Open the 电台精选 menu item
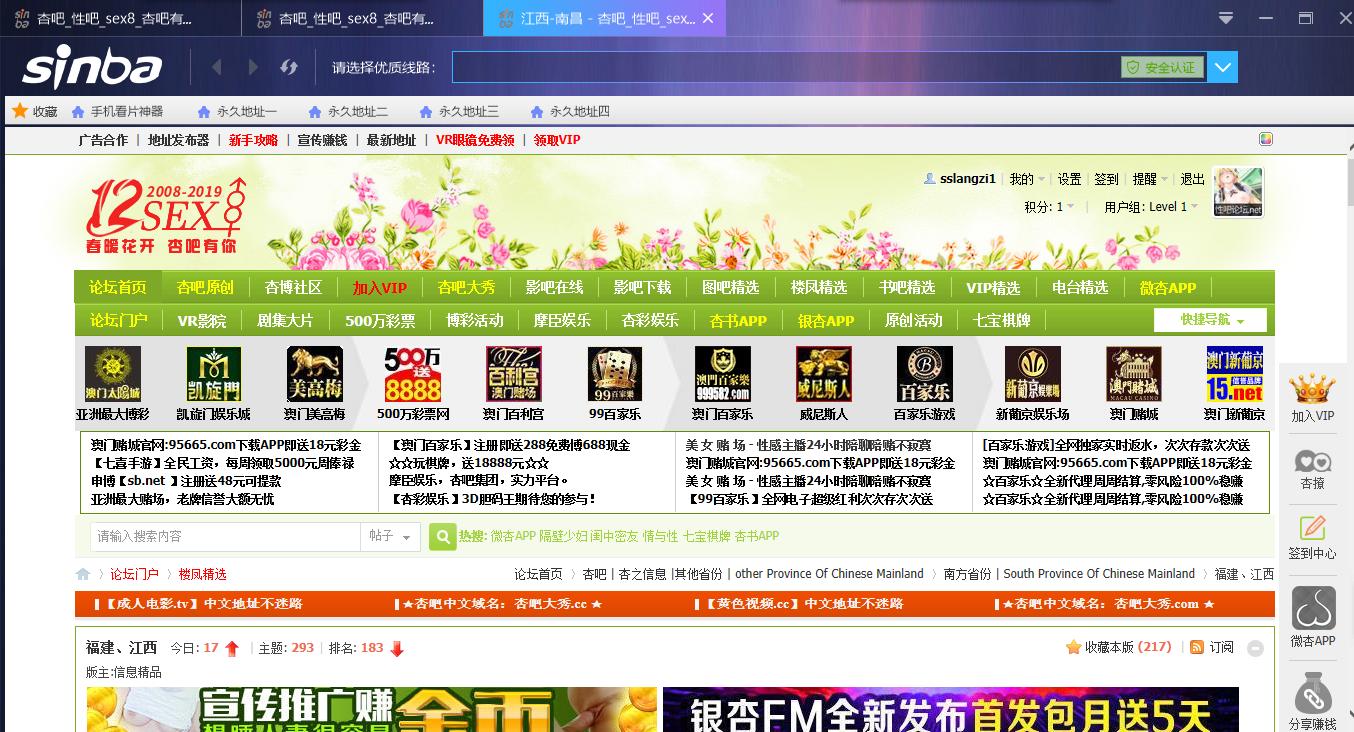Viewport: 1354px width, 732px height. (x=1080, y=288)
